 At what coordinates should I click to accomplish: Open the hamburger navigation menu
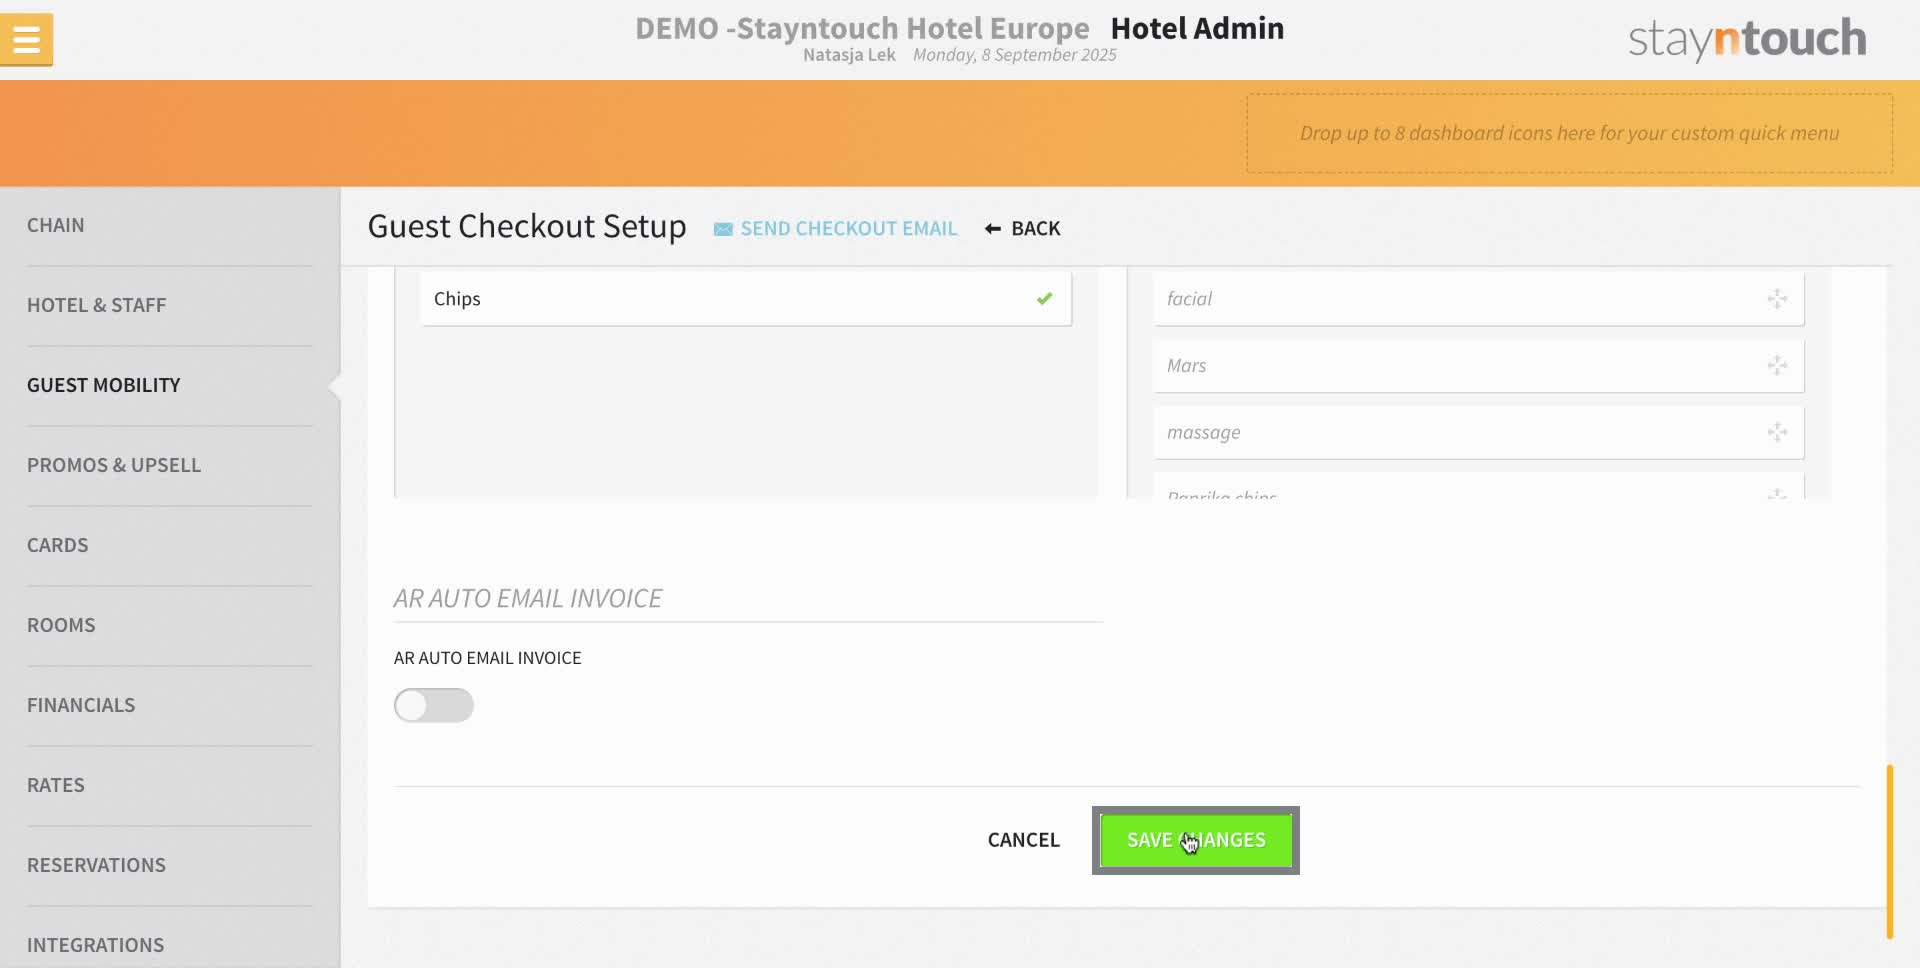pyautogui.click(x=27, y=39)
